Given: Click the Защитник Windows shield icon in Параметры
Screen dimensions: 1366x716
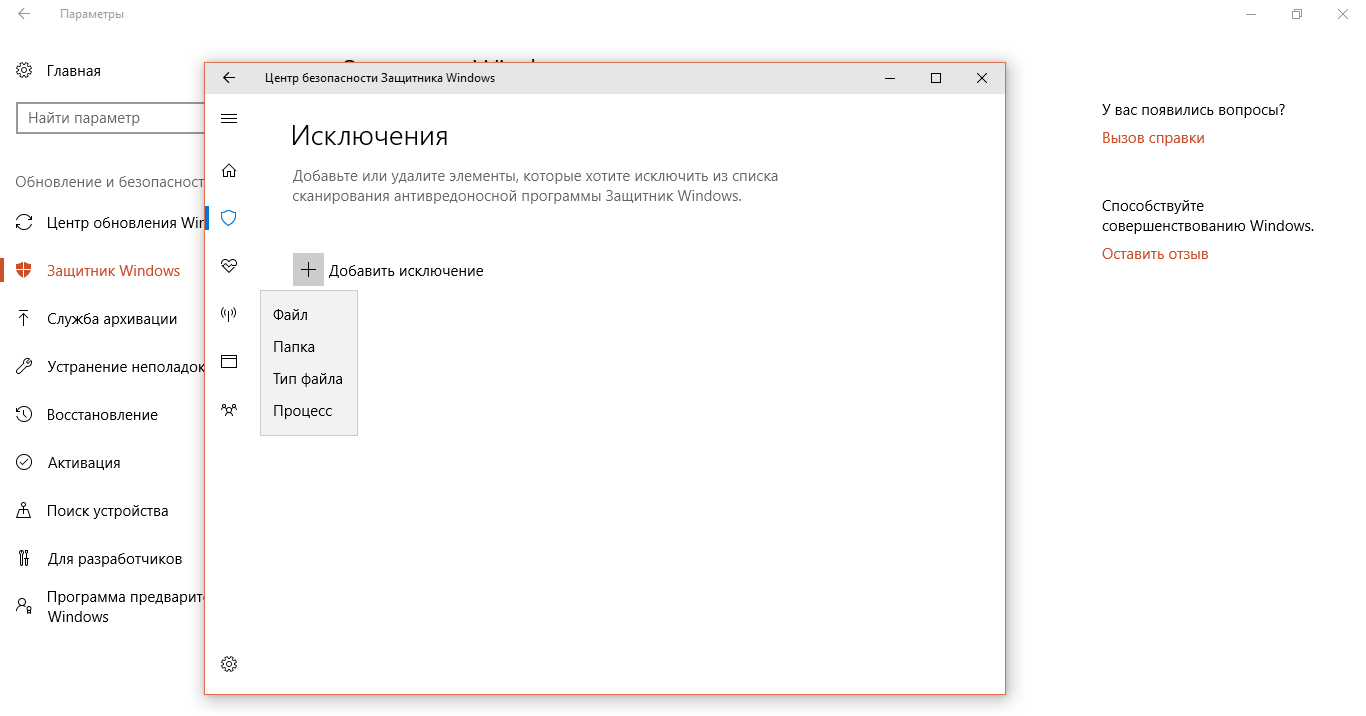Looking at the screenshot, I should tap(24, 271).
